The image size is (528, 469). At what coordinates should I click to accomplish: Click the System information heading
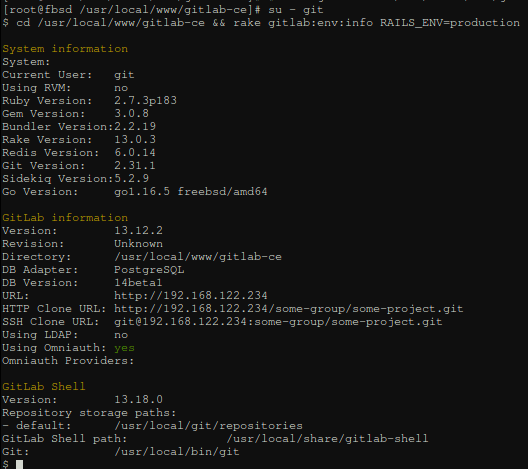coord(65,49)
